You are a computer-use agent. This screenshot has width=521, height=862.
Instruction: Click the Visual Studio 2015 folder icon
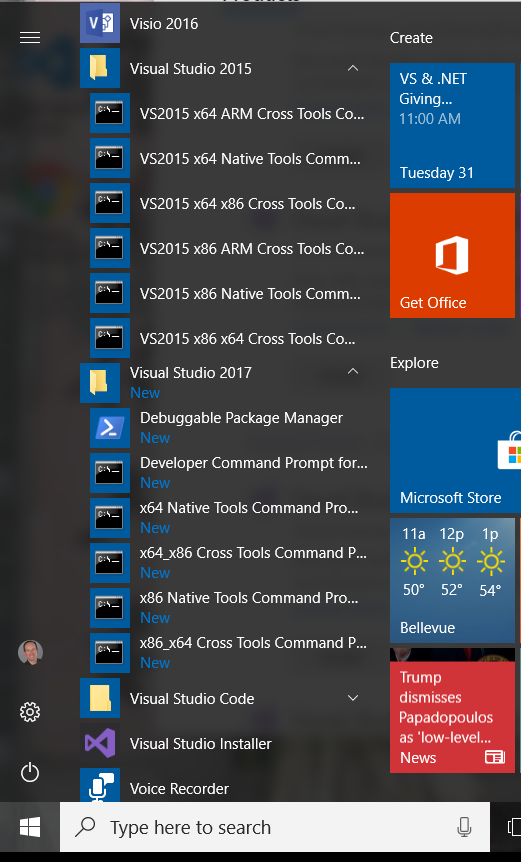coord(100,68)
